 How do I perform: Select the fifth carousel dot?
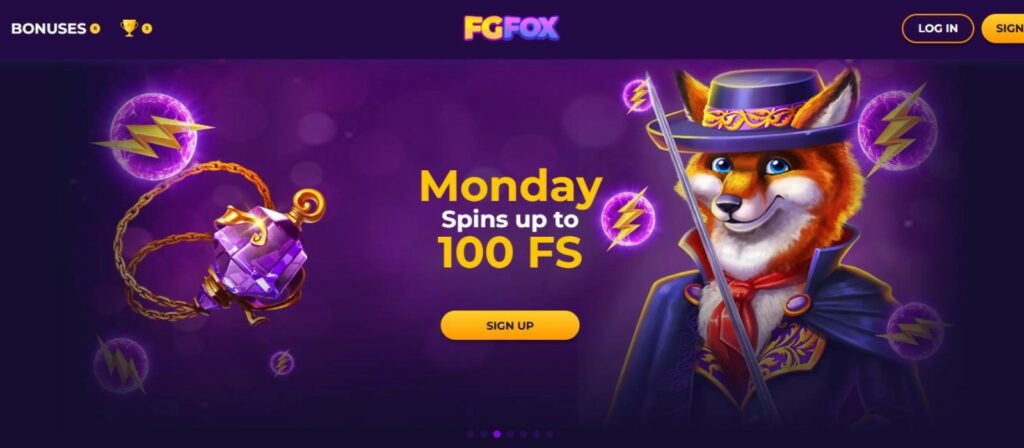(524, 434)
